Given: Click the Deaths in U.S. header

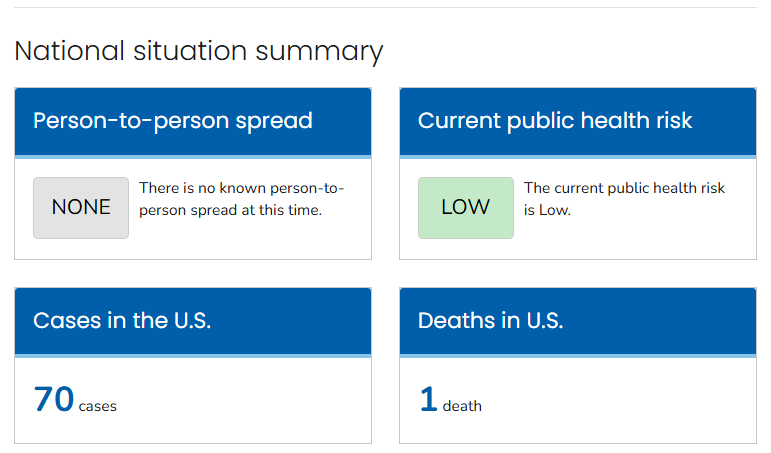Looking at the screenshot, I should coord(578,321).
